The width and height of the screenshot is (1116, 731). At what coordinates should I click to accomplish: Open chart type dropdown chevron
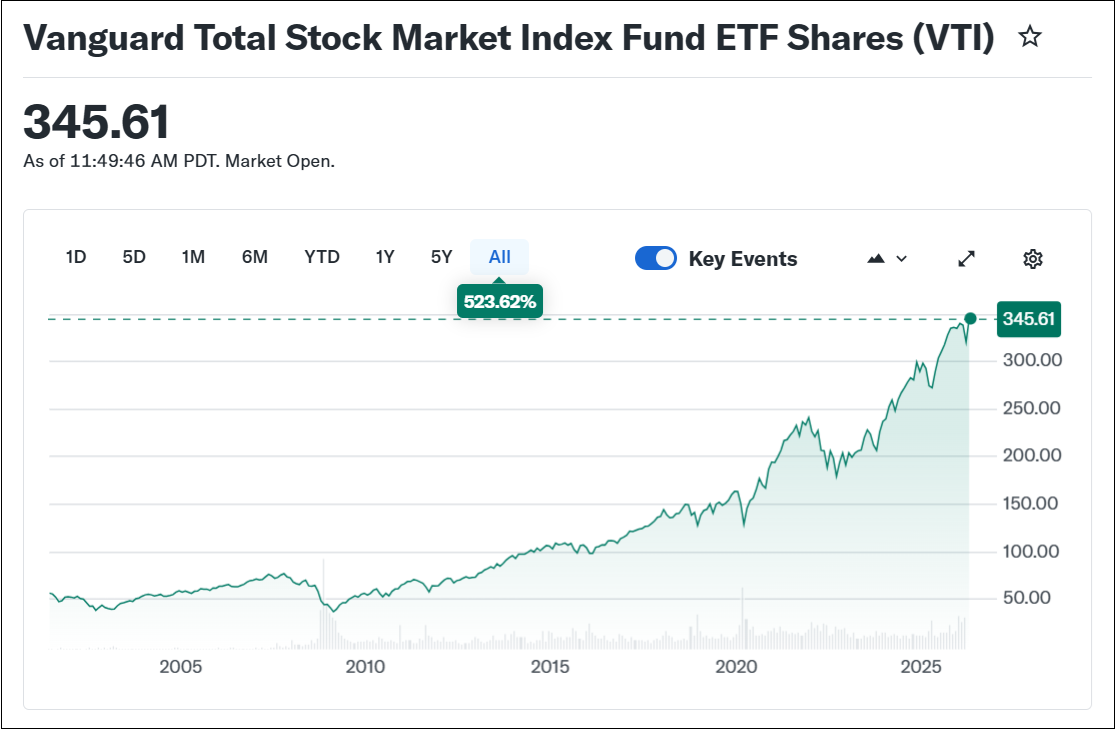tap(902, 259)
